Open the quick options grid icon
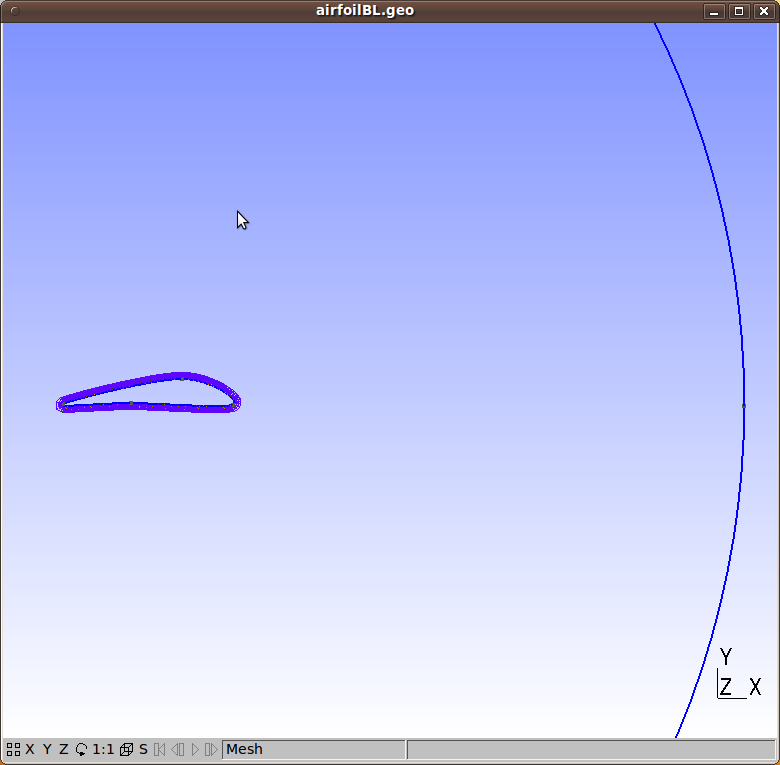This screenshot has height=765, width=780. 13,750
